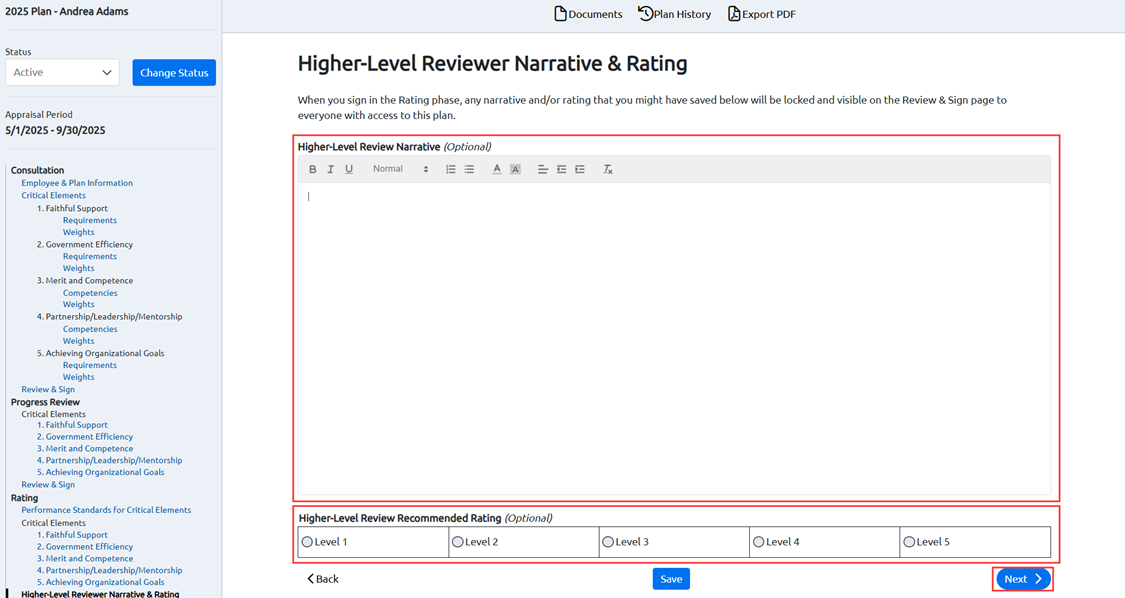The height and width of the screenshot is (598, 1125).
Task: Open Progress Review 2. Government Efficiency
Action: [x=85, y=436]
